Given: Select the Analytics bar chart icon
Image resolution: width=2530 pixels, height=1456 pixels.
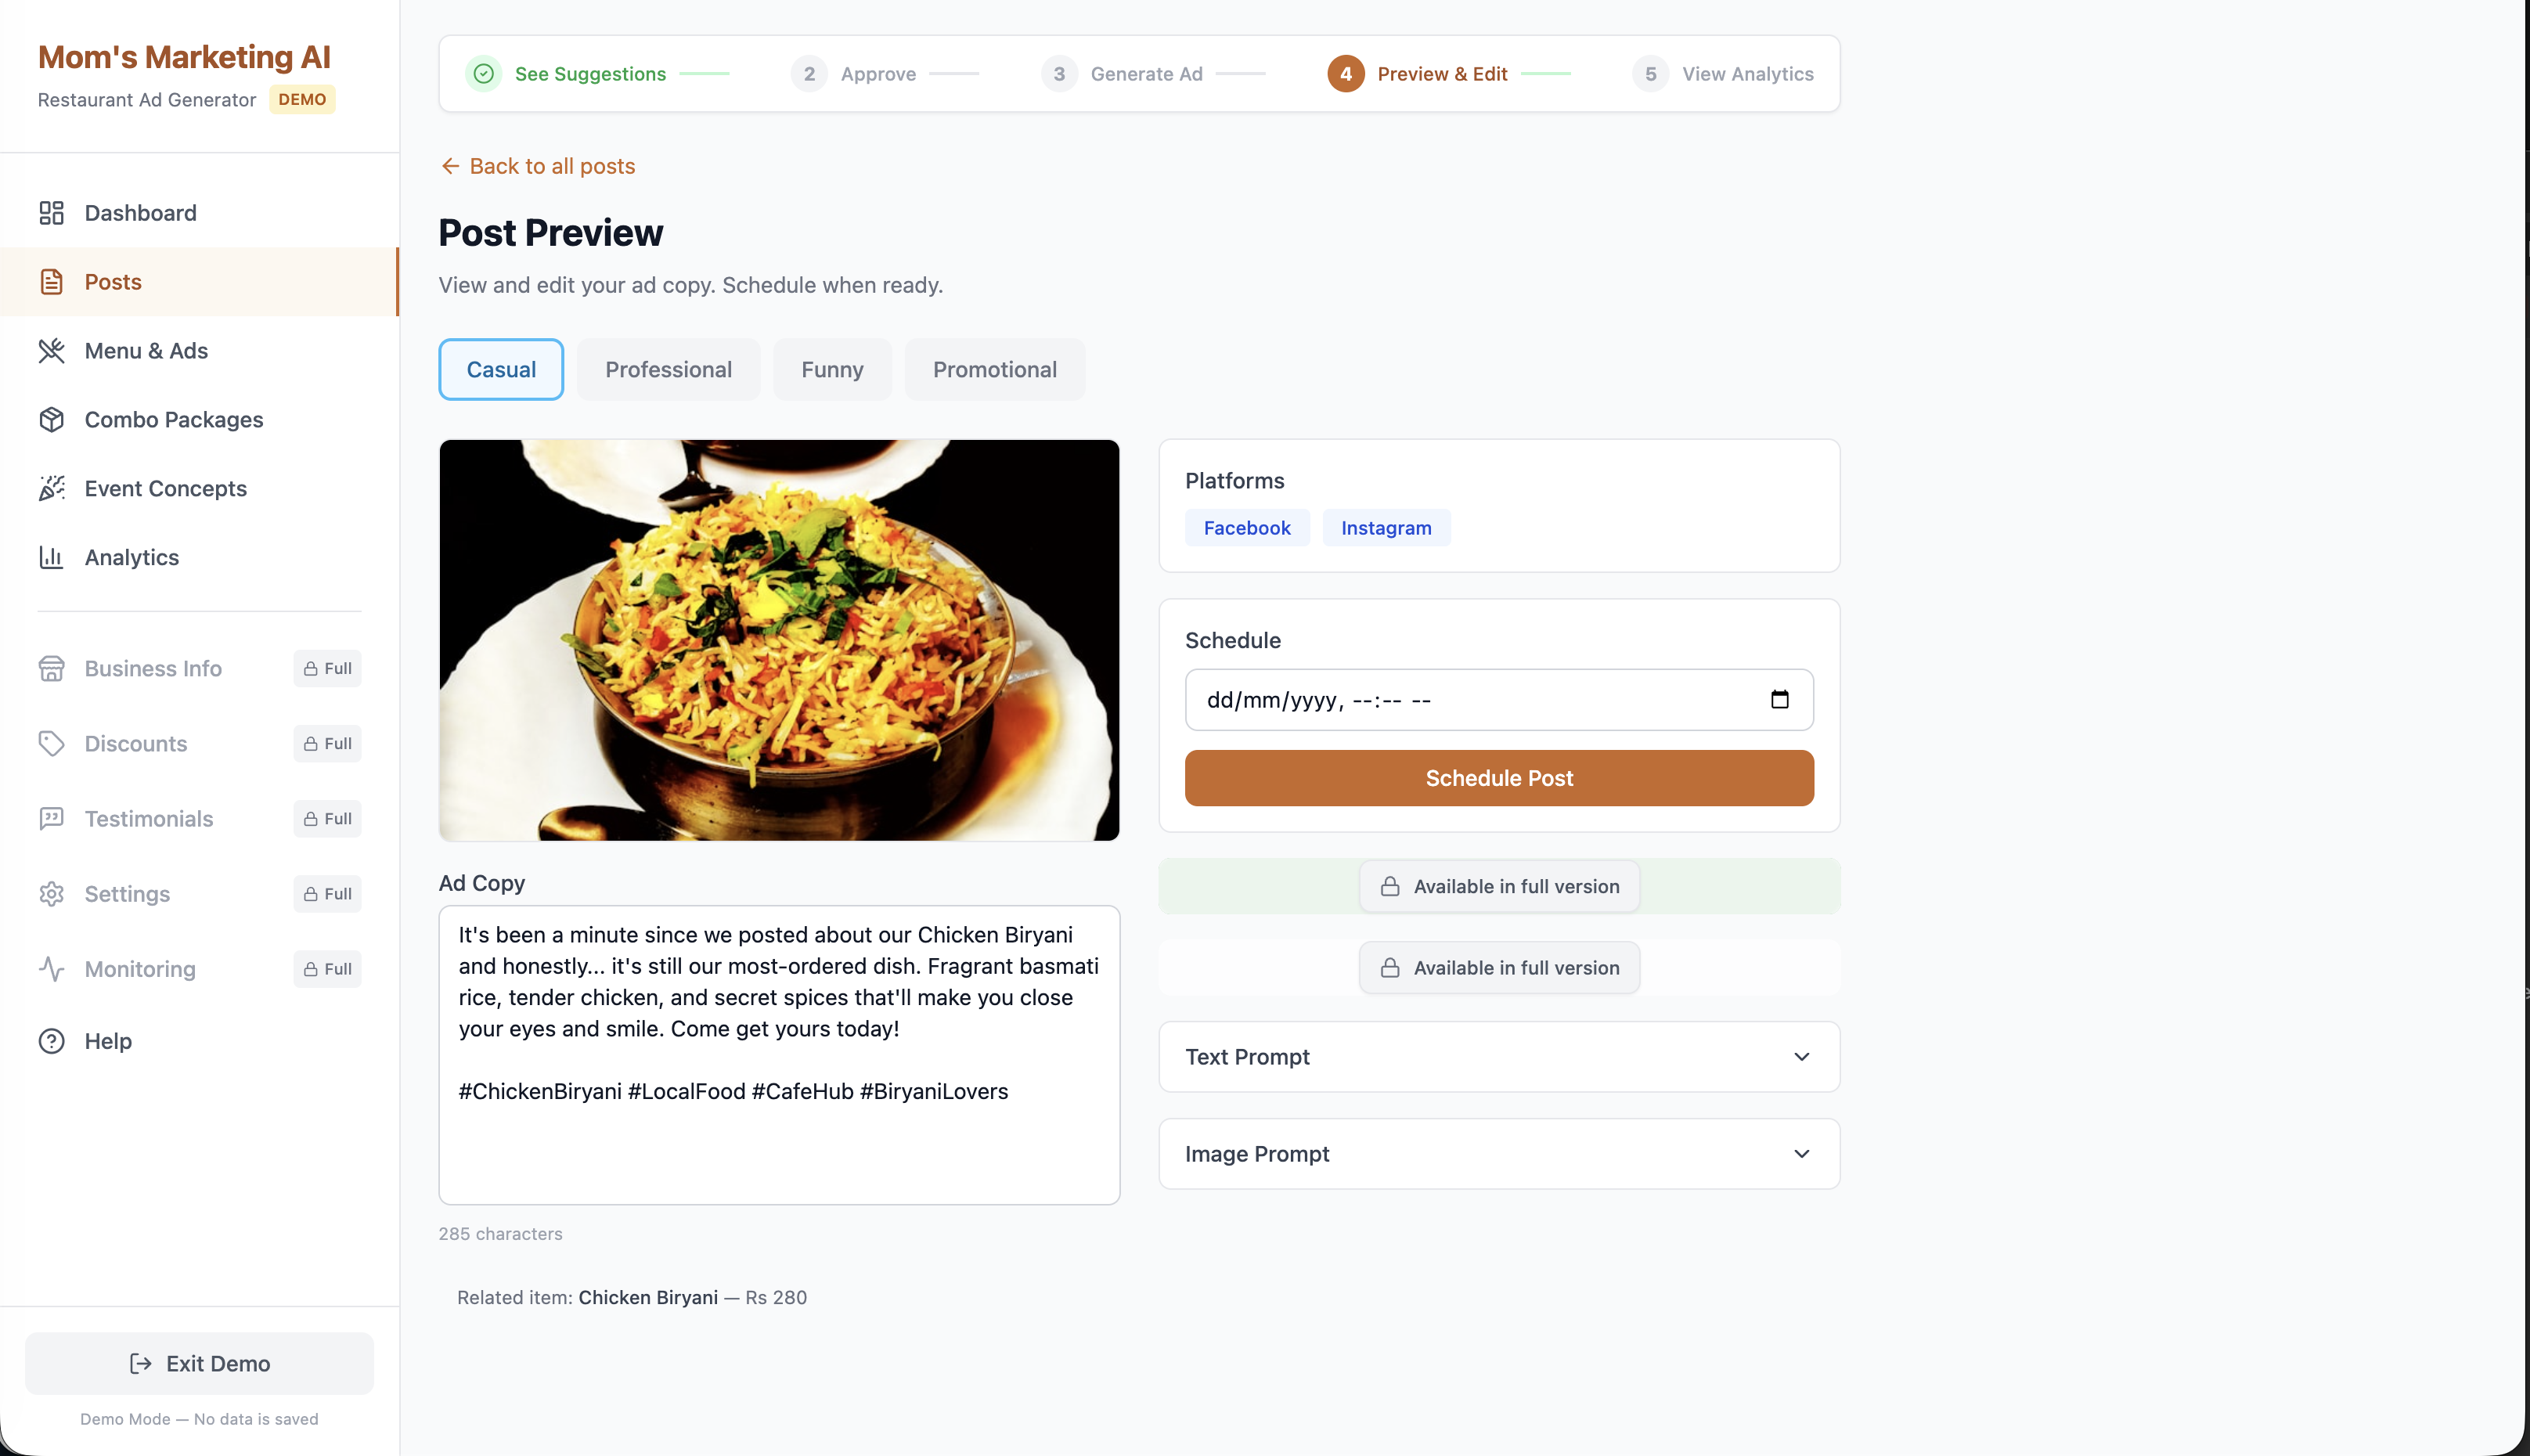Looking at the screenshot, I should (52, 557).
